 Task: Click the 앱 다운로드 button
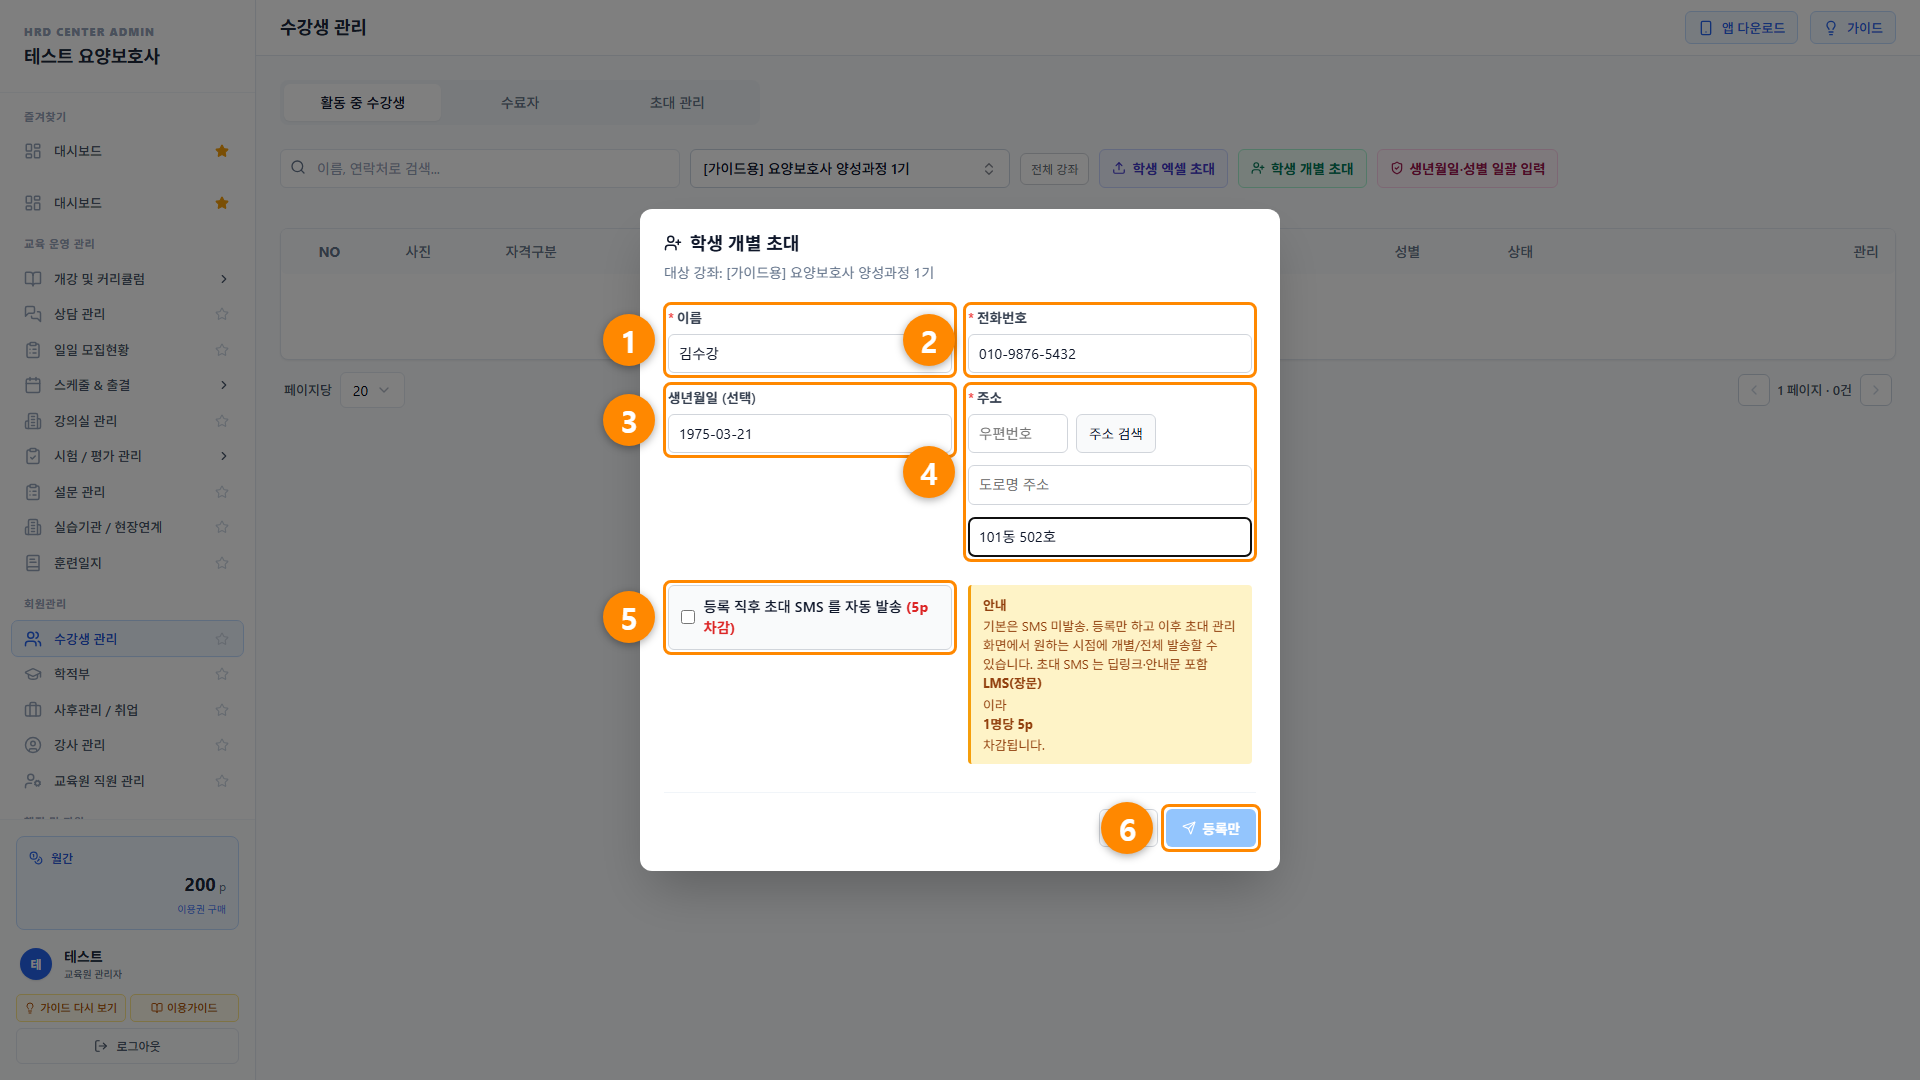[1741, 28]
